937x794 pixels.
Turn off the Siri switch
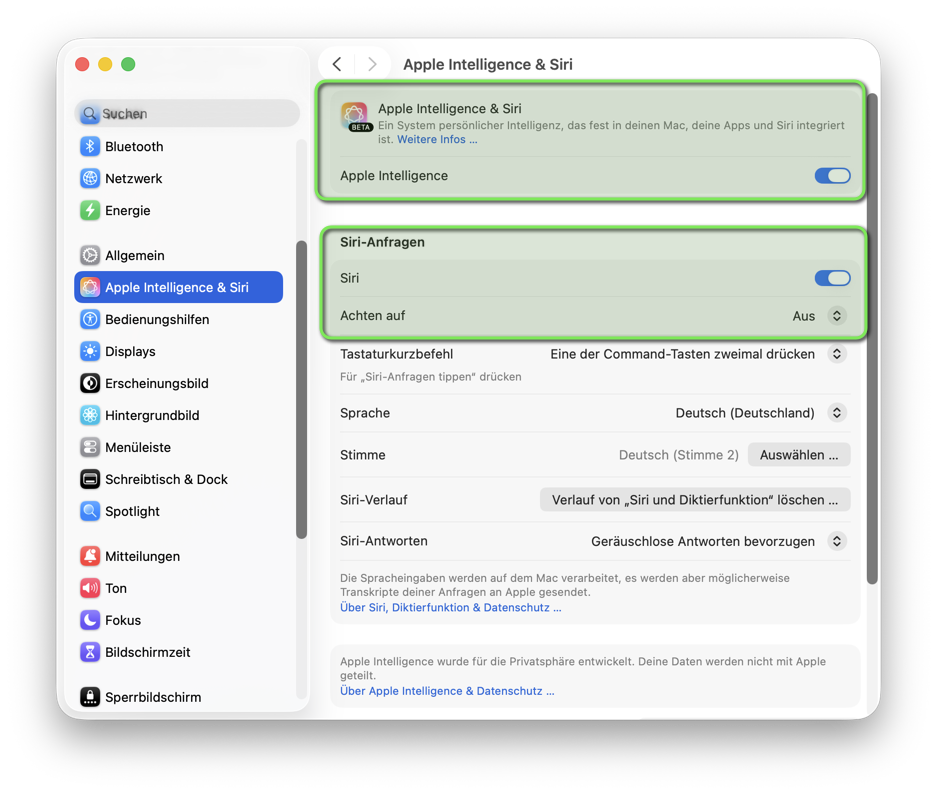point(832,279)
